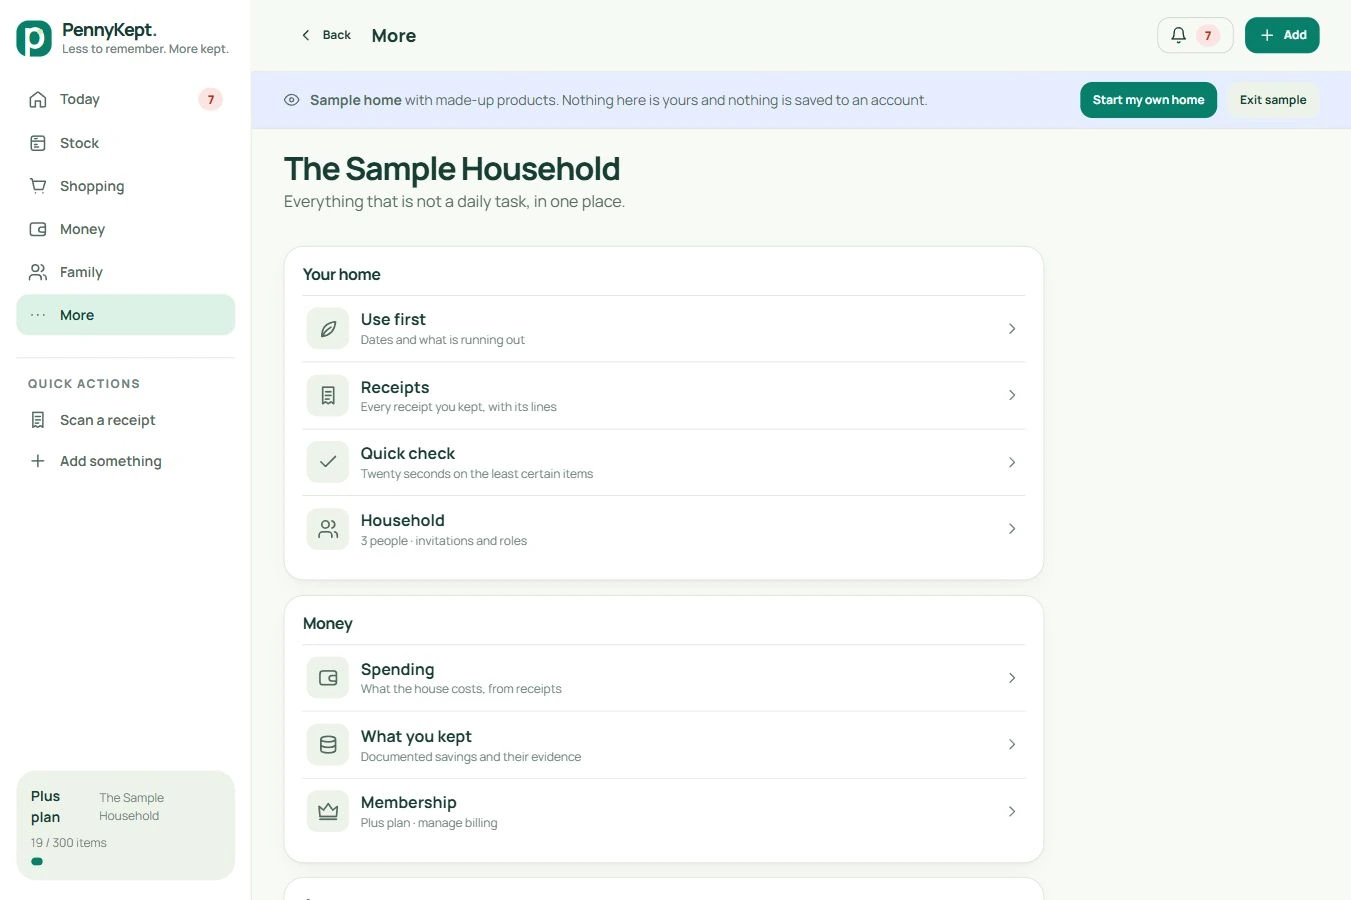Click the green Add button
The image size is (1351, 900).
coord(1282,35)
